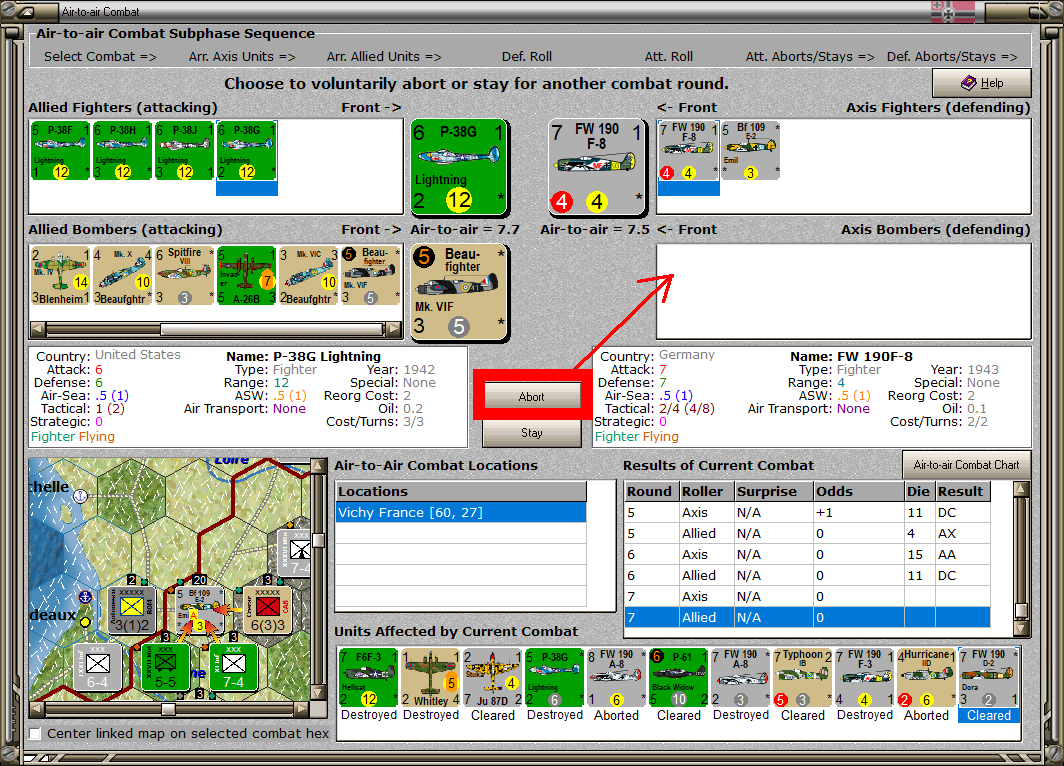Pick the Bf 109 Emil counter in Axis Fighters list
The image size is (1064, 766).
pos(750,151)
